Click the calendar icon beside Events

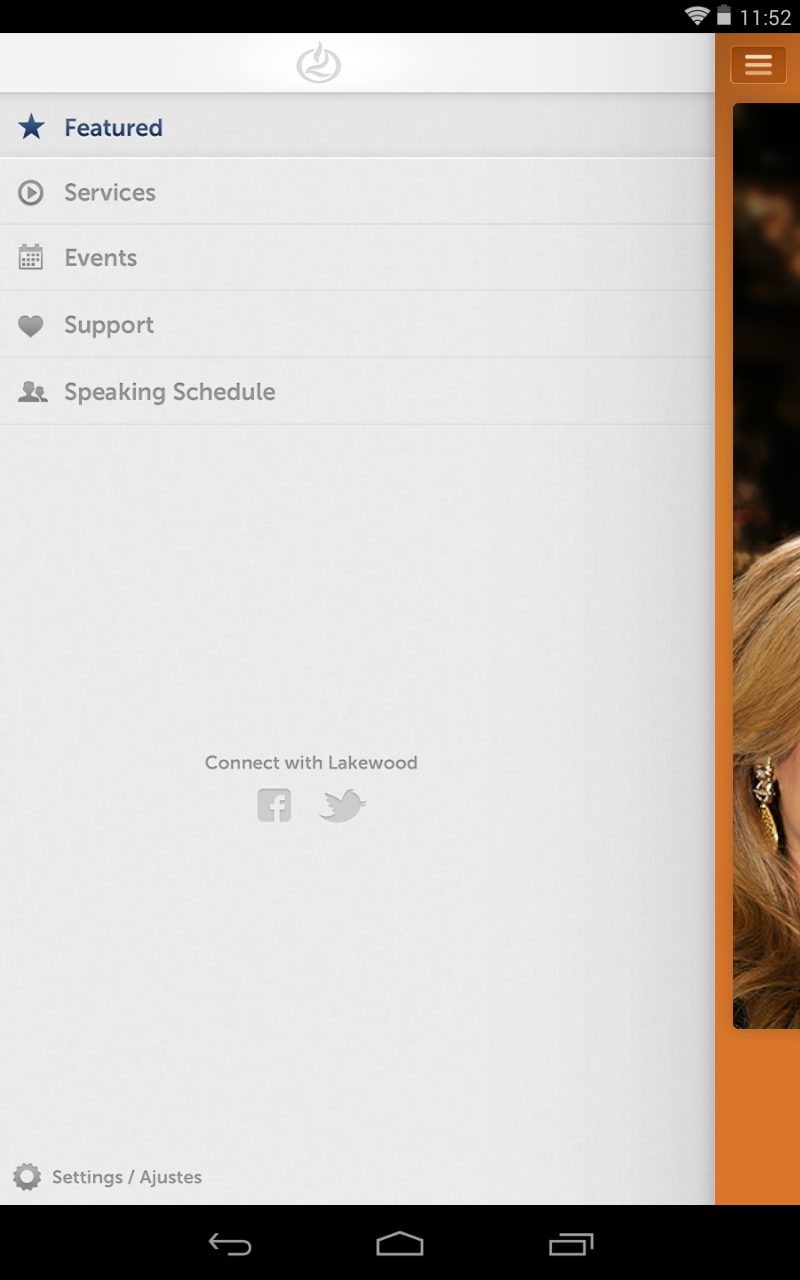[x=31, y=258]
